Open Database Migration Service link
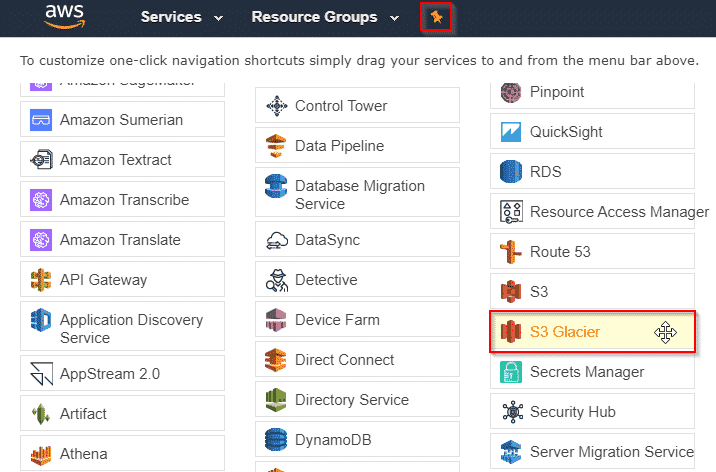716x472 pixels. 360,195
